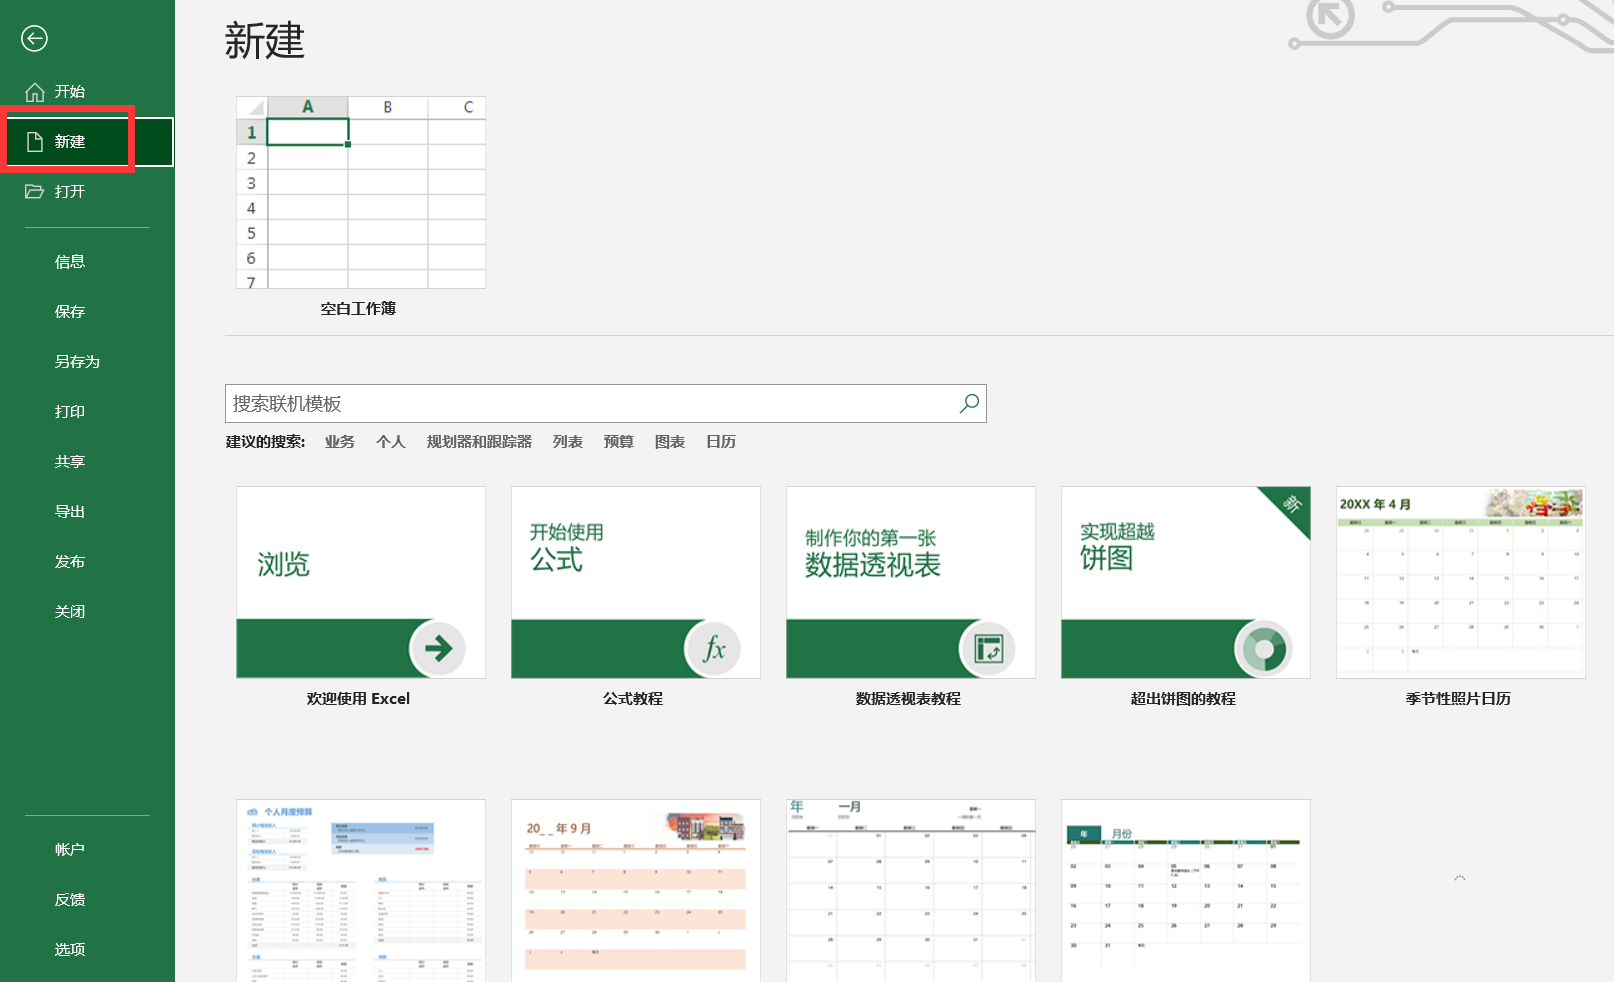
Task: Open the 帐户 page
Action: tap(70, 849)
